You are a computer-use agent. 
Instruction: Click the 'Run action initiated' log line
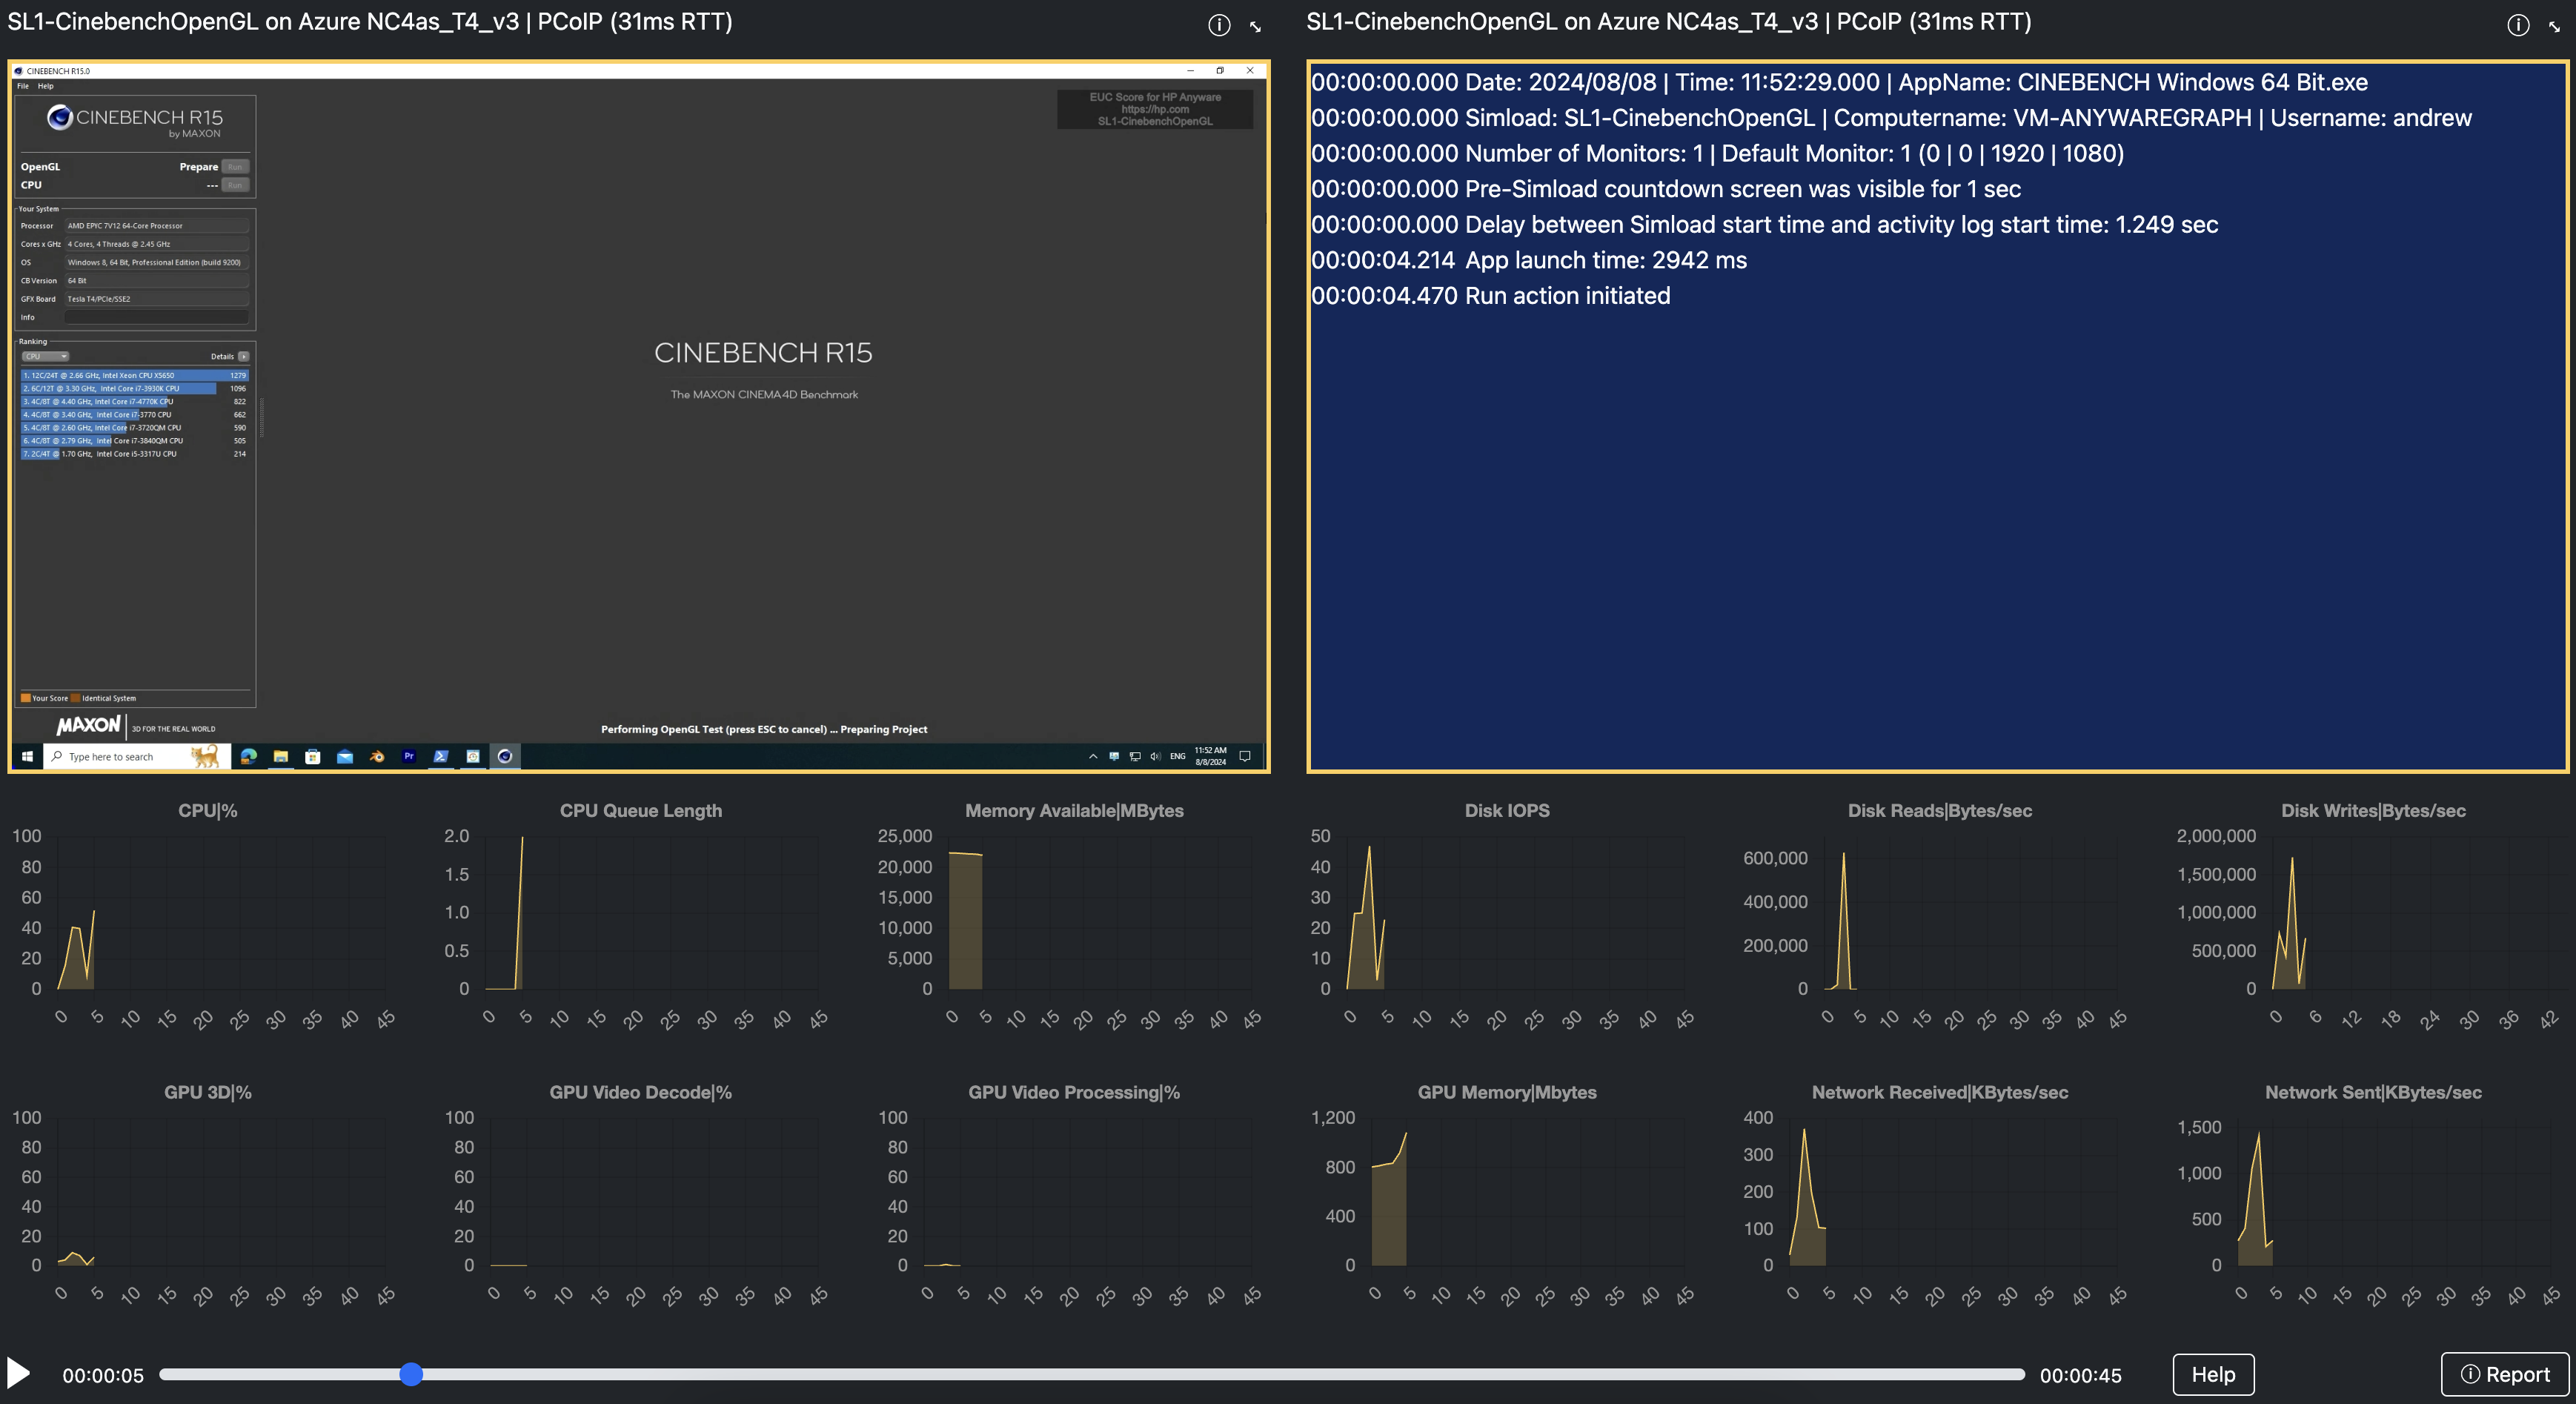tap(1490, 296)
